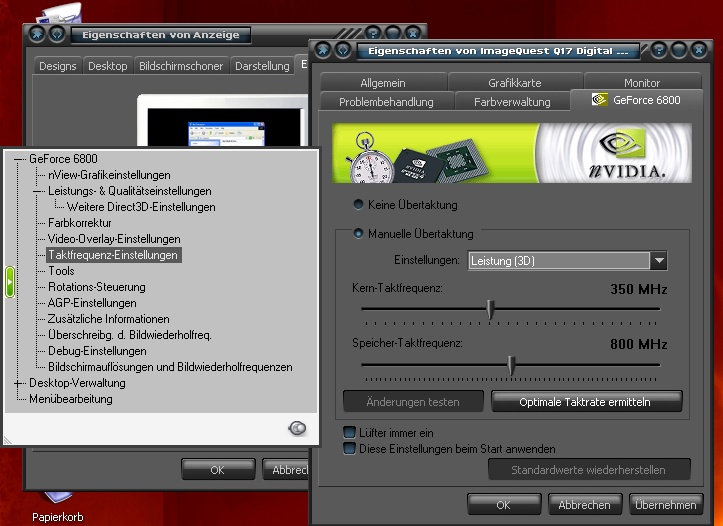This screenshot has width=723, height=526.
Task: Switch to the Farbverwaltung tab
Action: [512, 102]
